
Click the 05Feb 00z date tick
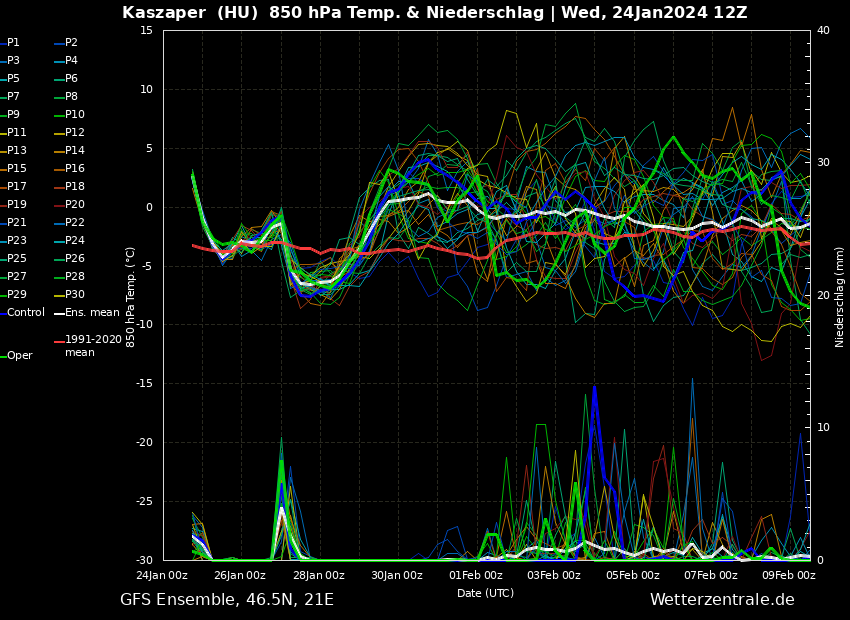click(633, 575)
